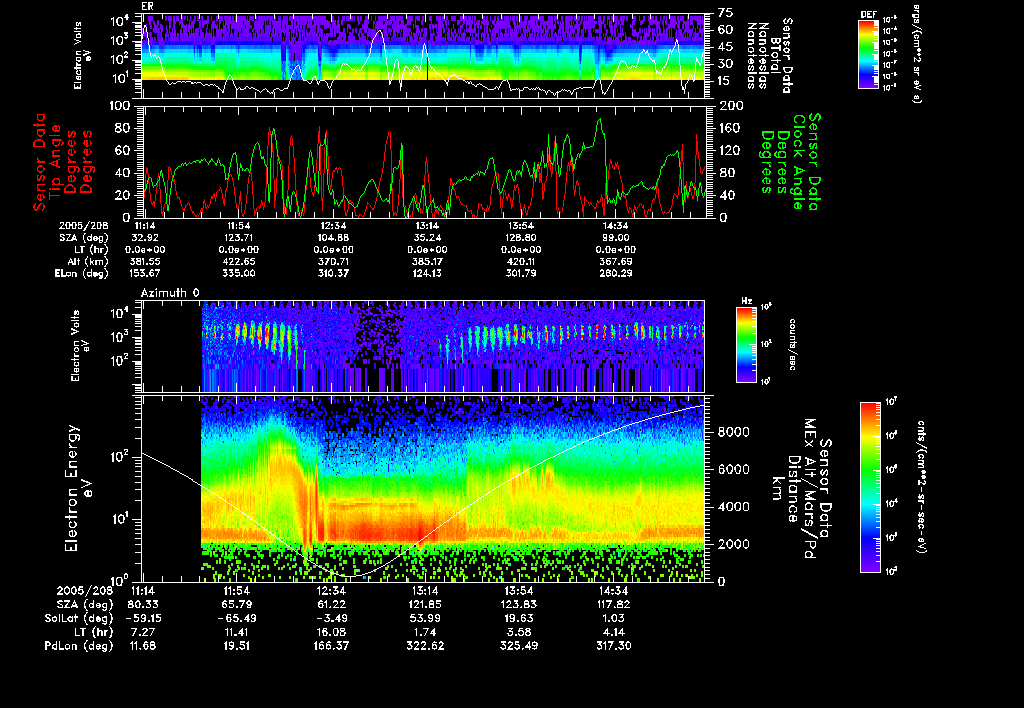Click the ELon value 310.37
This screenshot has width=1024, height=708.
click(x=333, y=273)
